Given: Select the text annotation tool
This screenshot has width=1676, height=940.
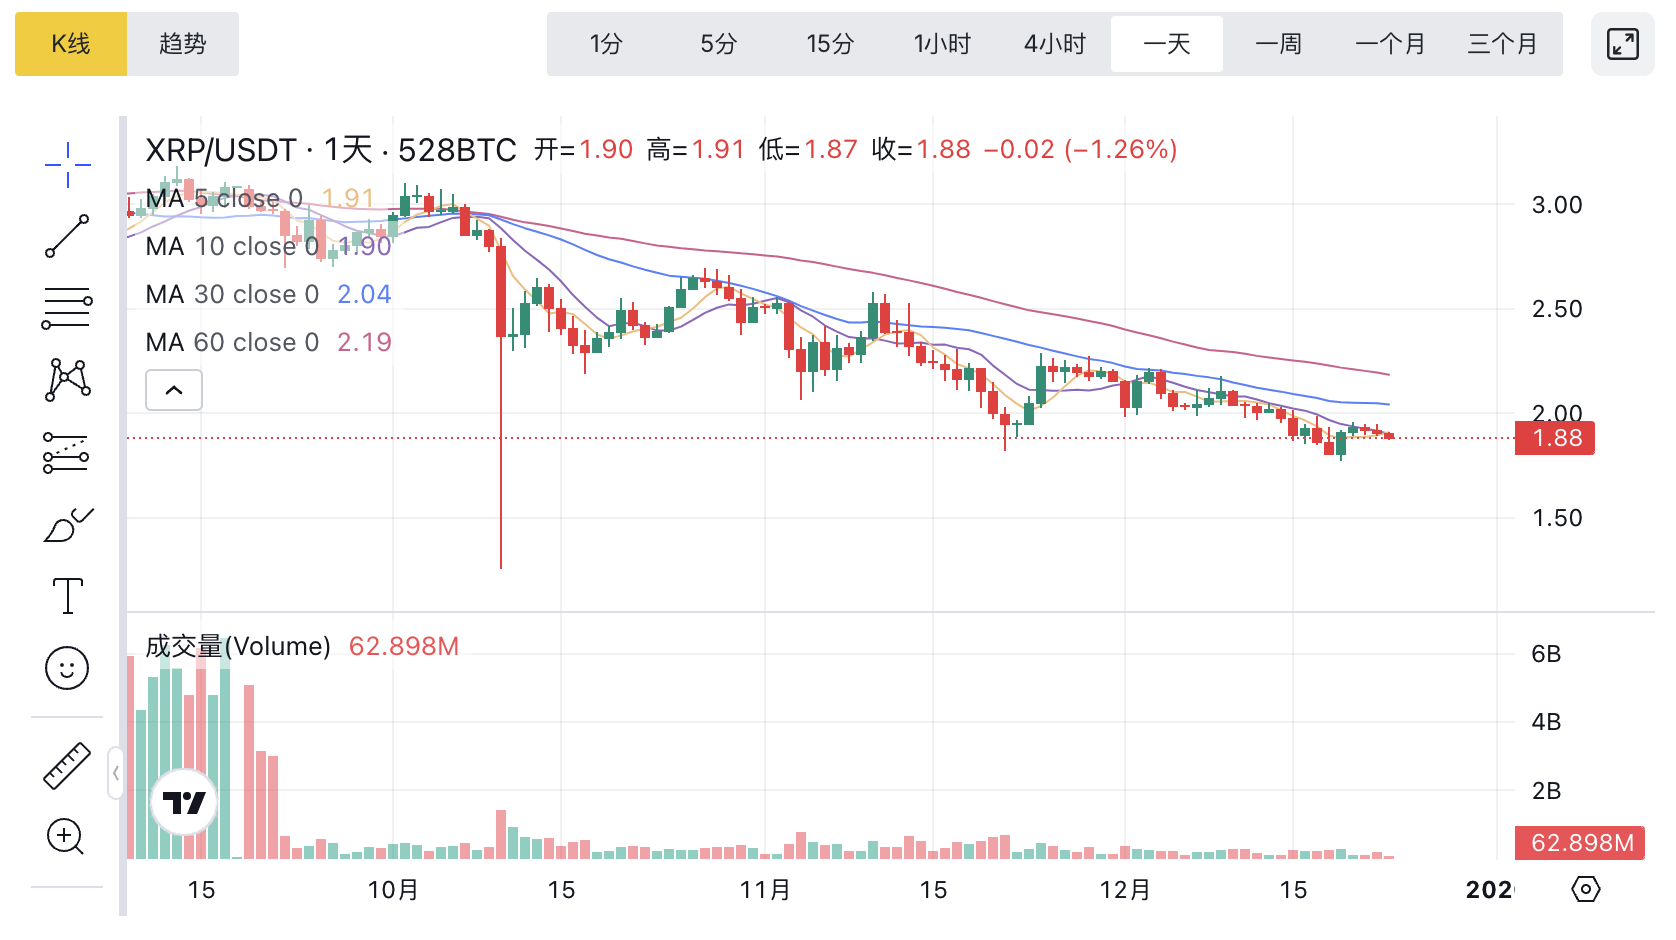Looking at the screenshot, I should click(67, 596).
